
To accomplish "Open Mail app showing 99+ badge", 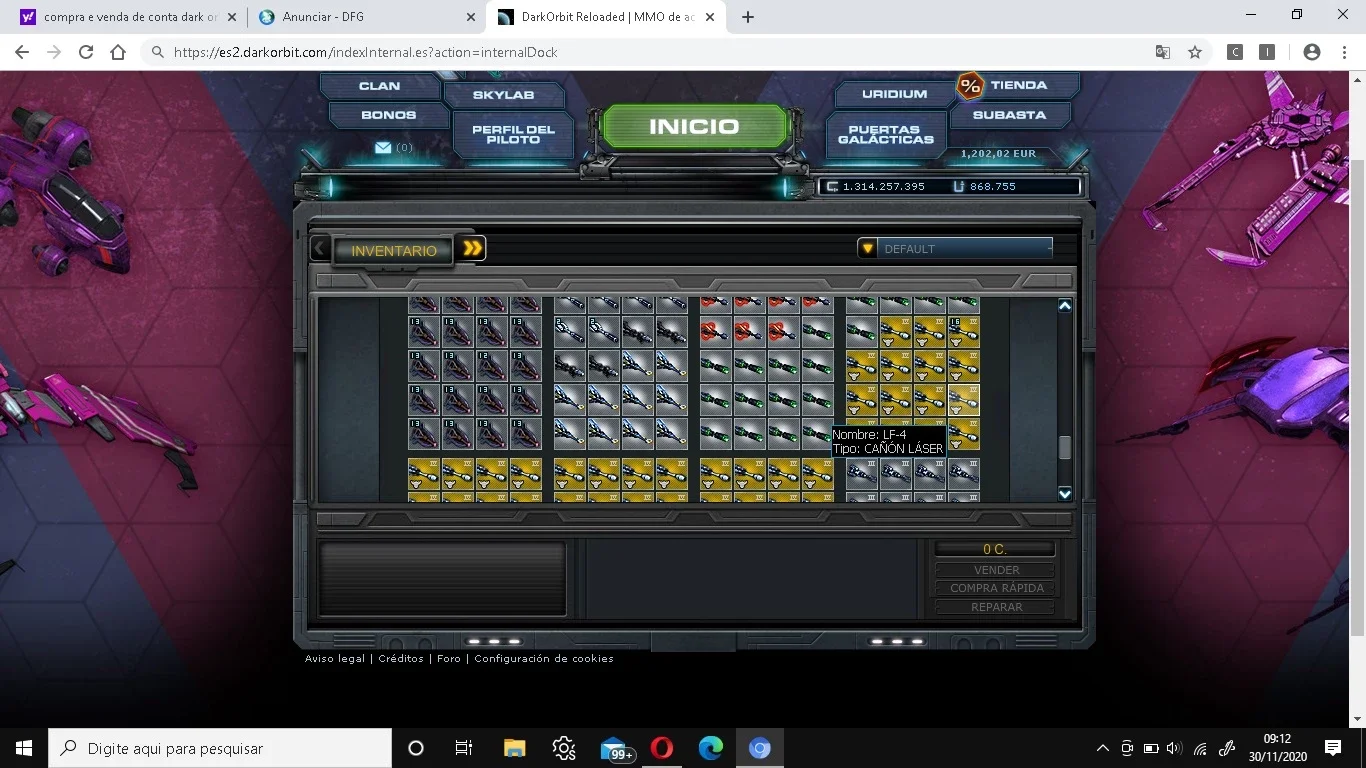I will pyautogui.click(x=616, y=749).
